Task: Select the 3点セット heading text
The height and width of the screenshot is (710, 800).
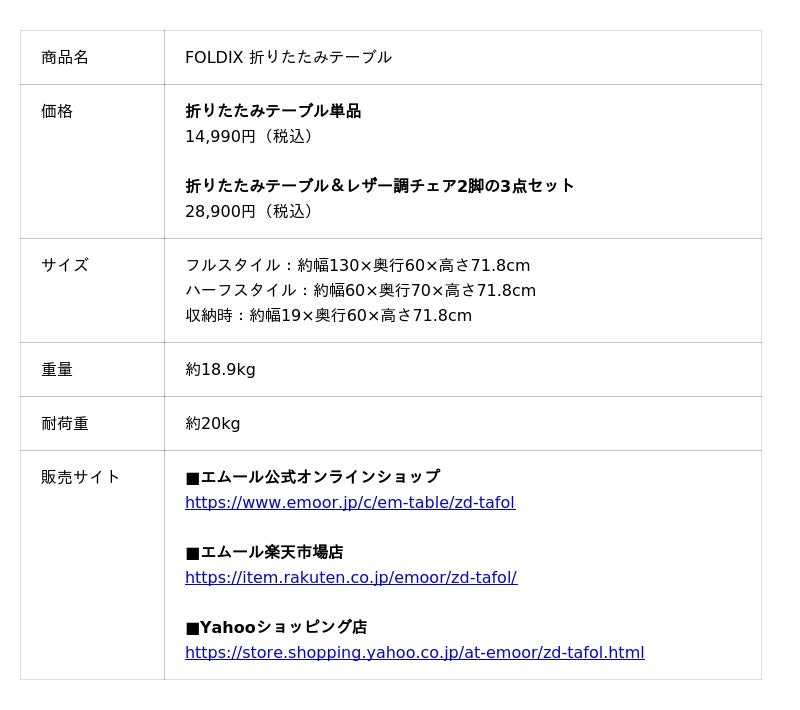Action: (x=380, y=186)
